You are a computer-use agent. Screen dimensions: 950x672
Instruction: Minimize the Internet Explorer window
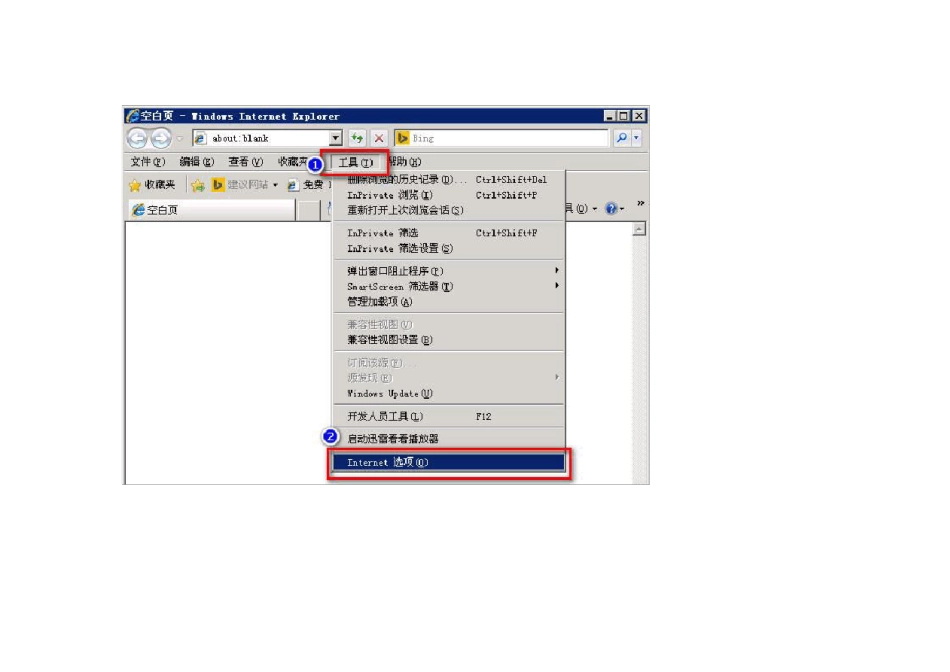click(610, 116)
